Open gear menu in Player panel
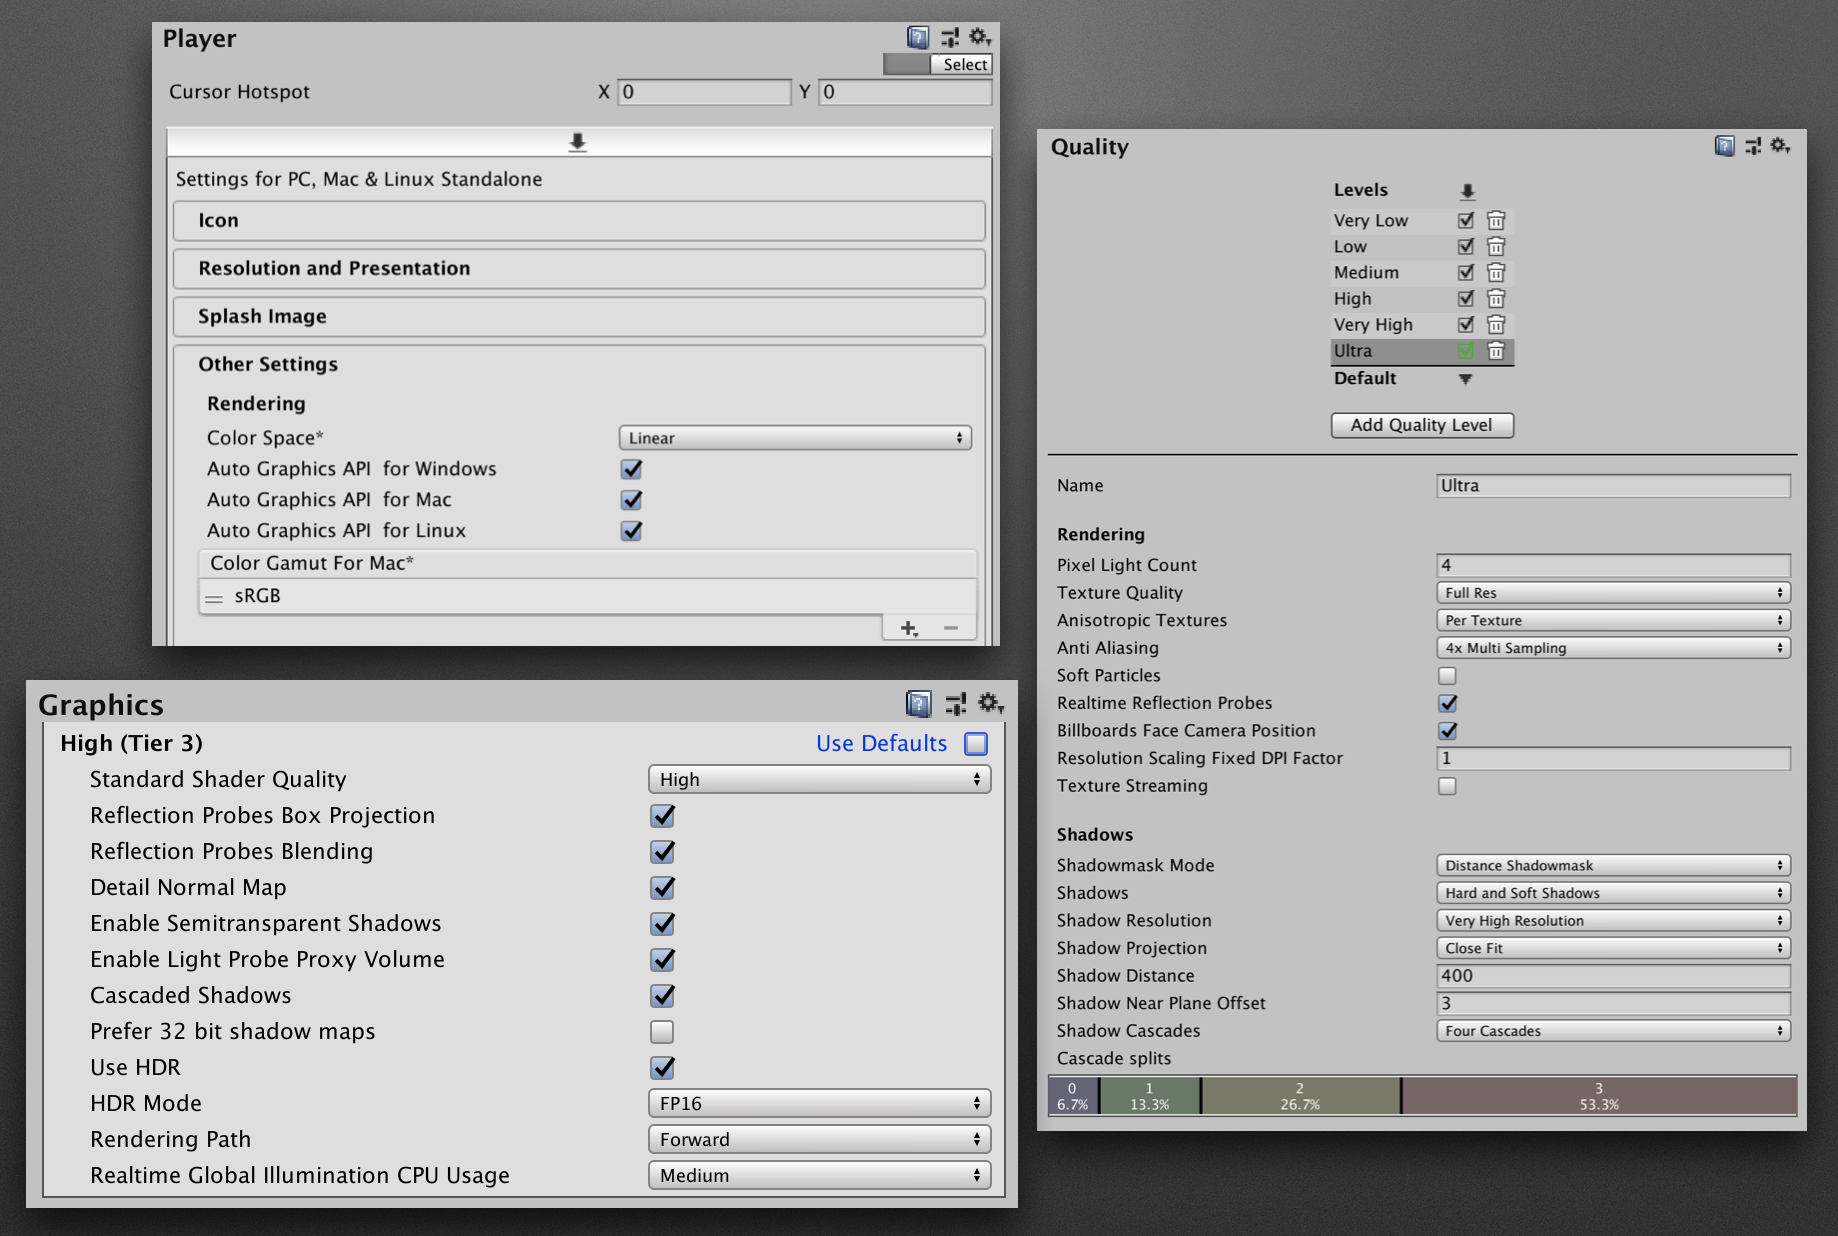The image size is (1838, 1236). [980, 38]
